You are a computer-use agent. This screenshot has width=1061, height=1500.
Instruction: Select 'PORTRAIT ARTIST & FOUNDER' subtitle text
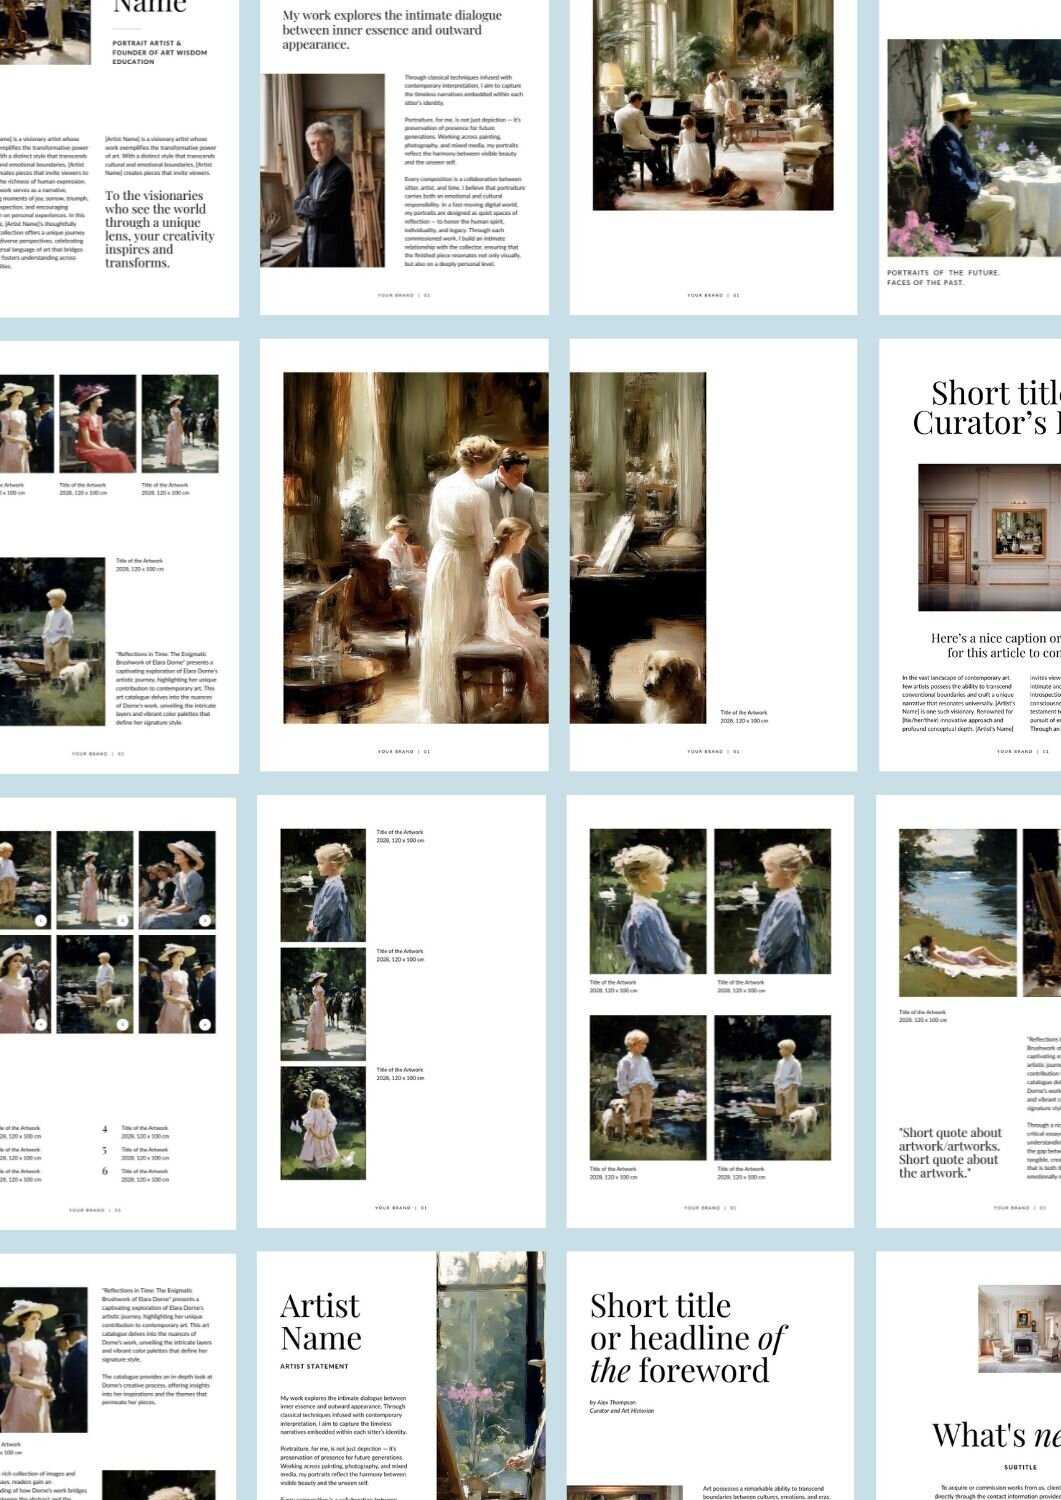(159, 52)
